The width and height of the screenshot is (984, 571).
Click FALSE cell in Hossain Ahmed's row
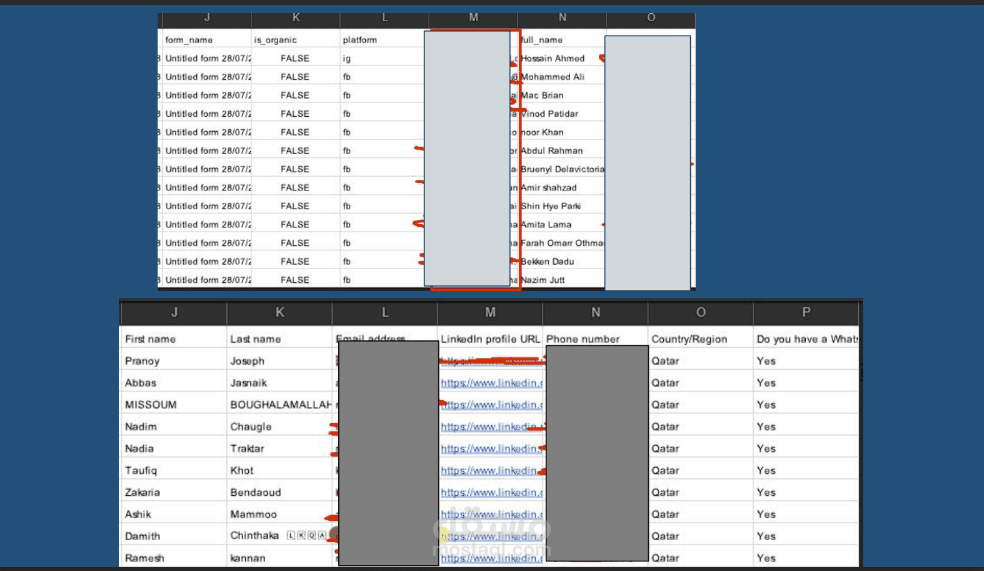(296, 58)
